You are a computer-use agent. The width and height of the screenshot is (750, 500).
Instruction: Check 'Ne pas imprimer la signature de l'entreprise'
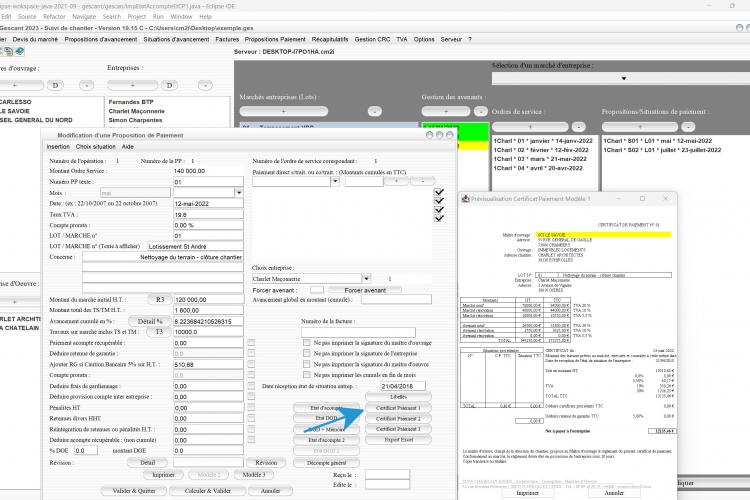pyautogui.click(x=307, y=353)
